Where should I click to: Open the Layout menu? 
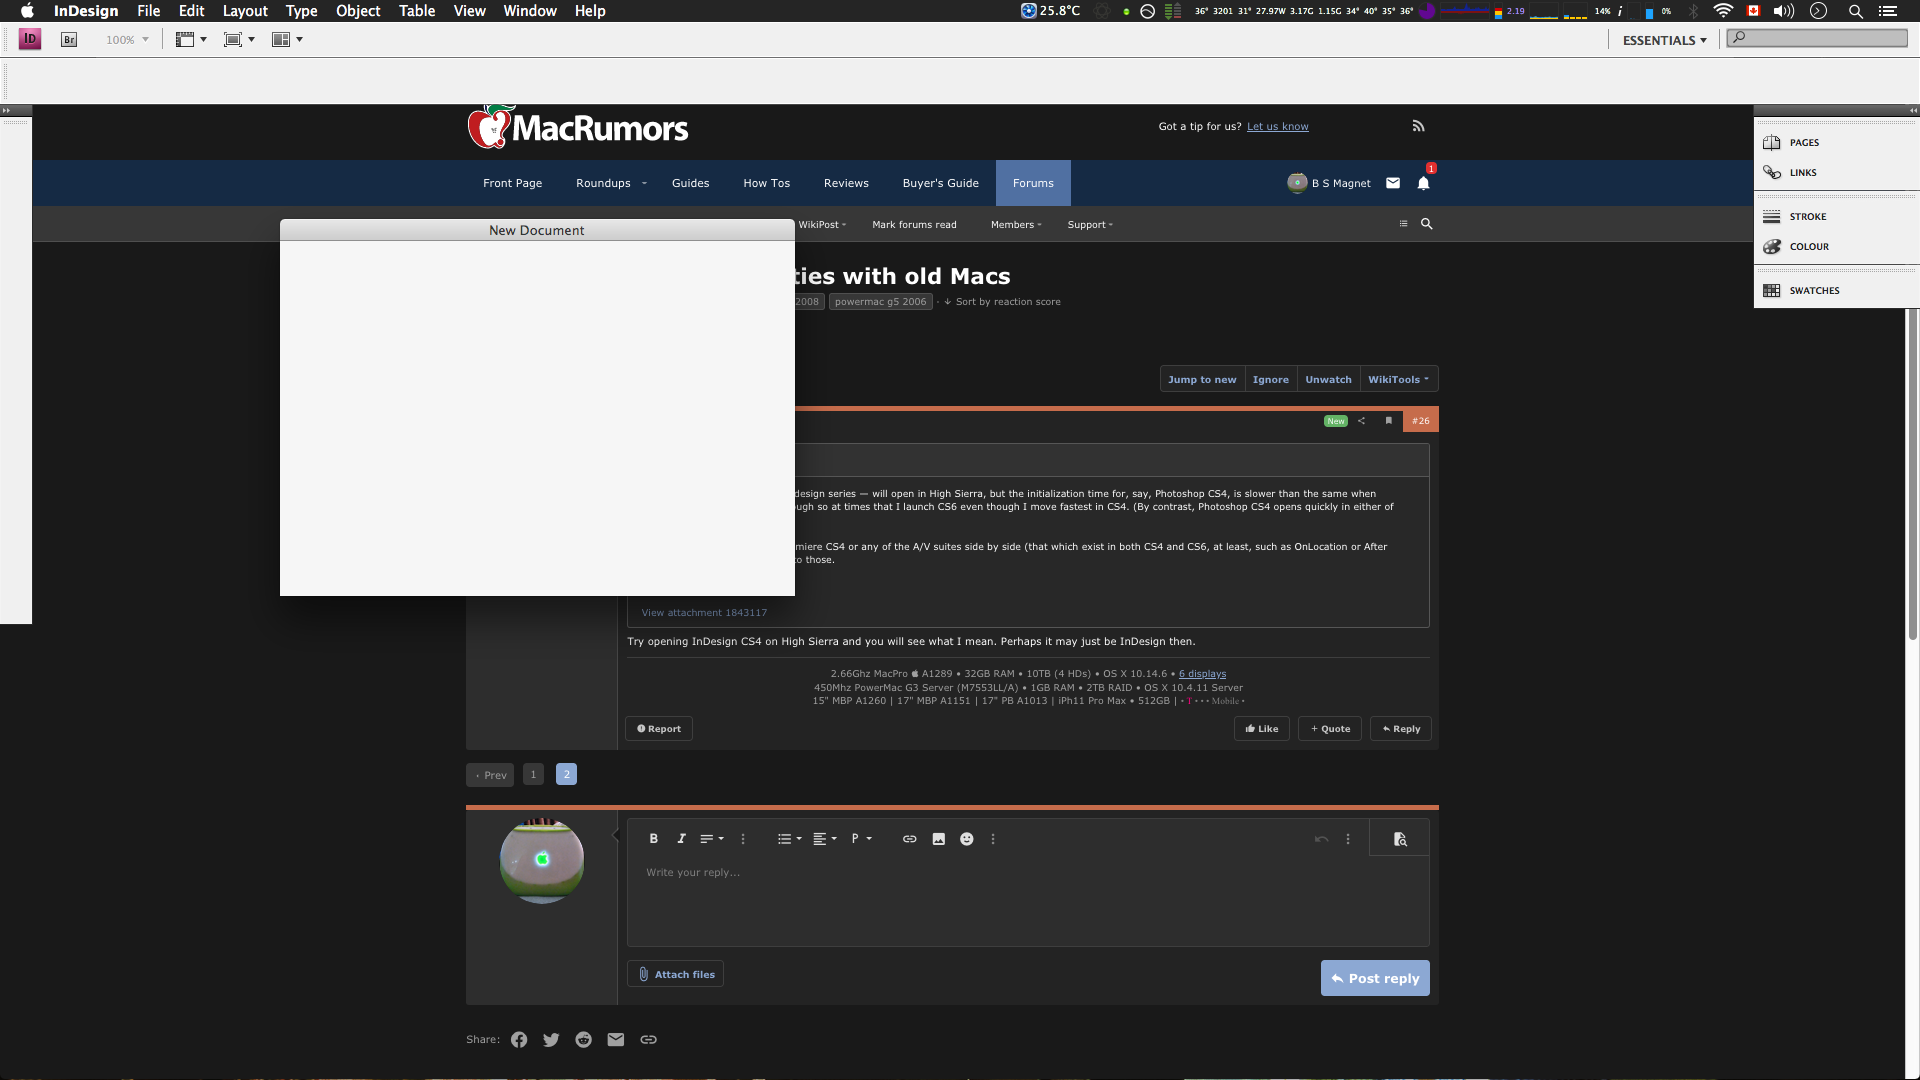point(245,11)
